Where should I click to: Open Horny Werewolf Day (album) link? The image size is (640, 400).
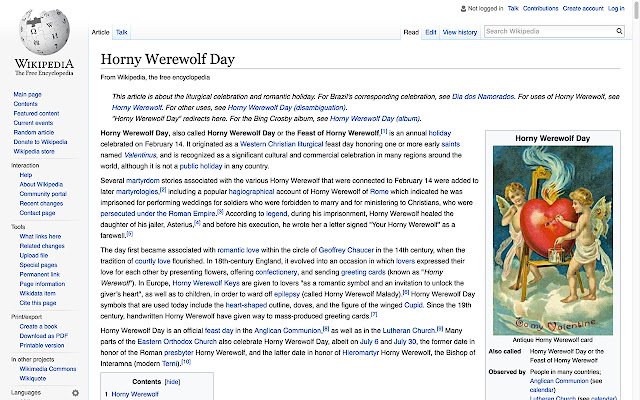point(375,119)
